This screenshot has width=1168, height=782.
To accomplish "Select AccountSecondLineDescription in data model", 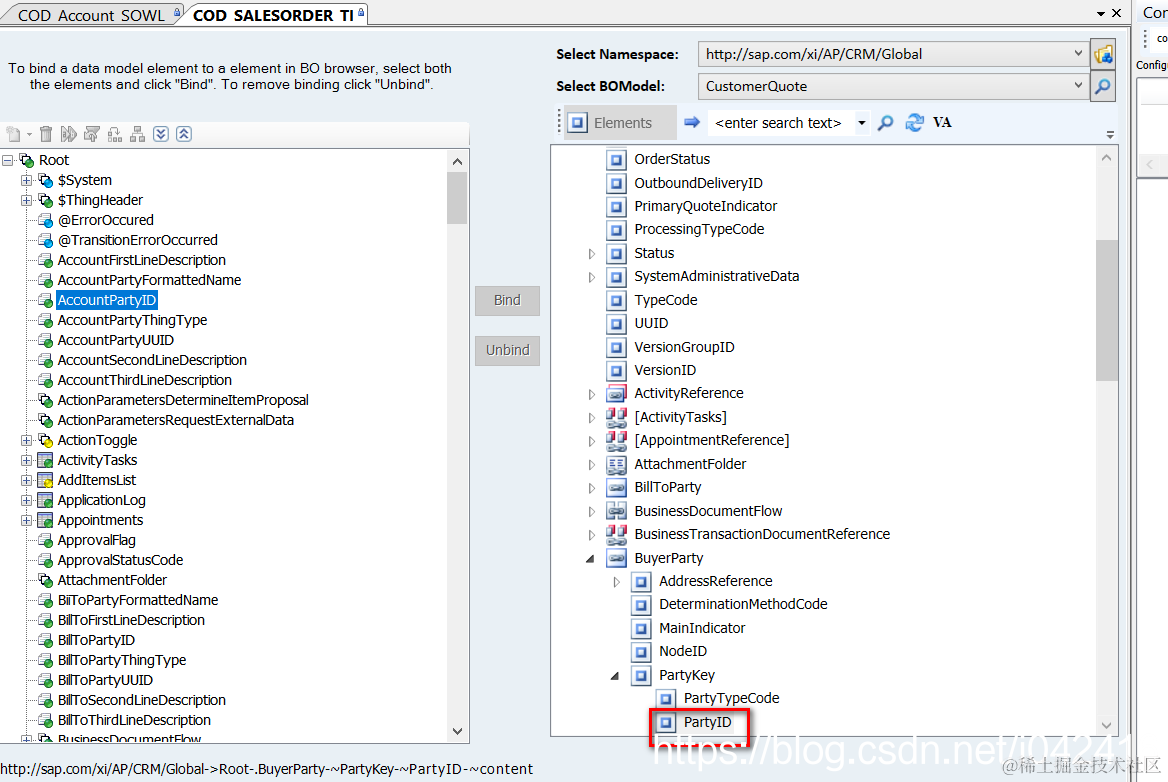I will point(152,360).
